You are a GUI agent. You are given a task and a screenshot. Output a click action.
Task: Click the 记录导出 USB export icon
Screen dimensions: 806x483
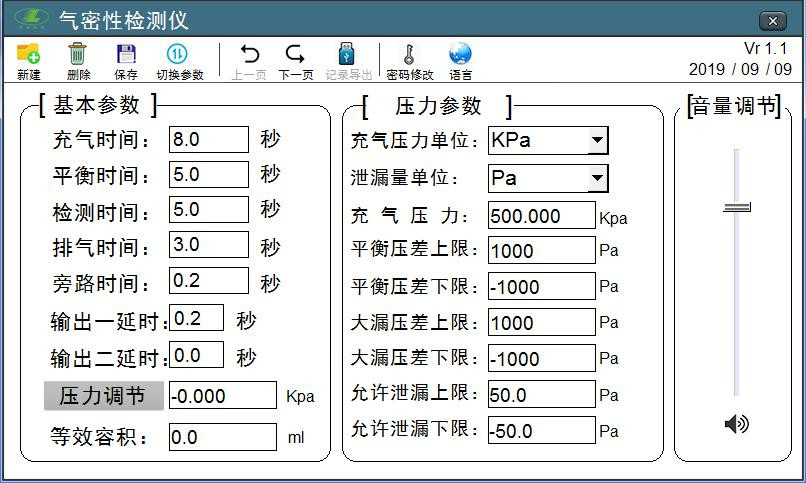(x=347, y=55)
